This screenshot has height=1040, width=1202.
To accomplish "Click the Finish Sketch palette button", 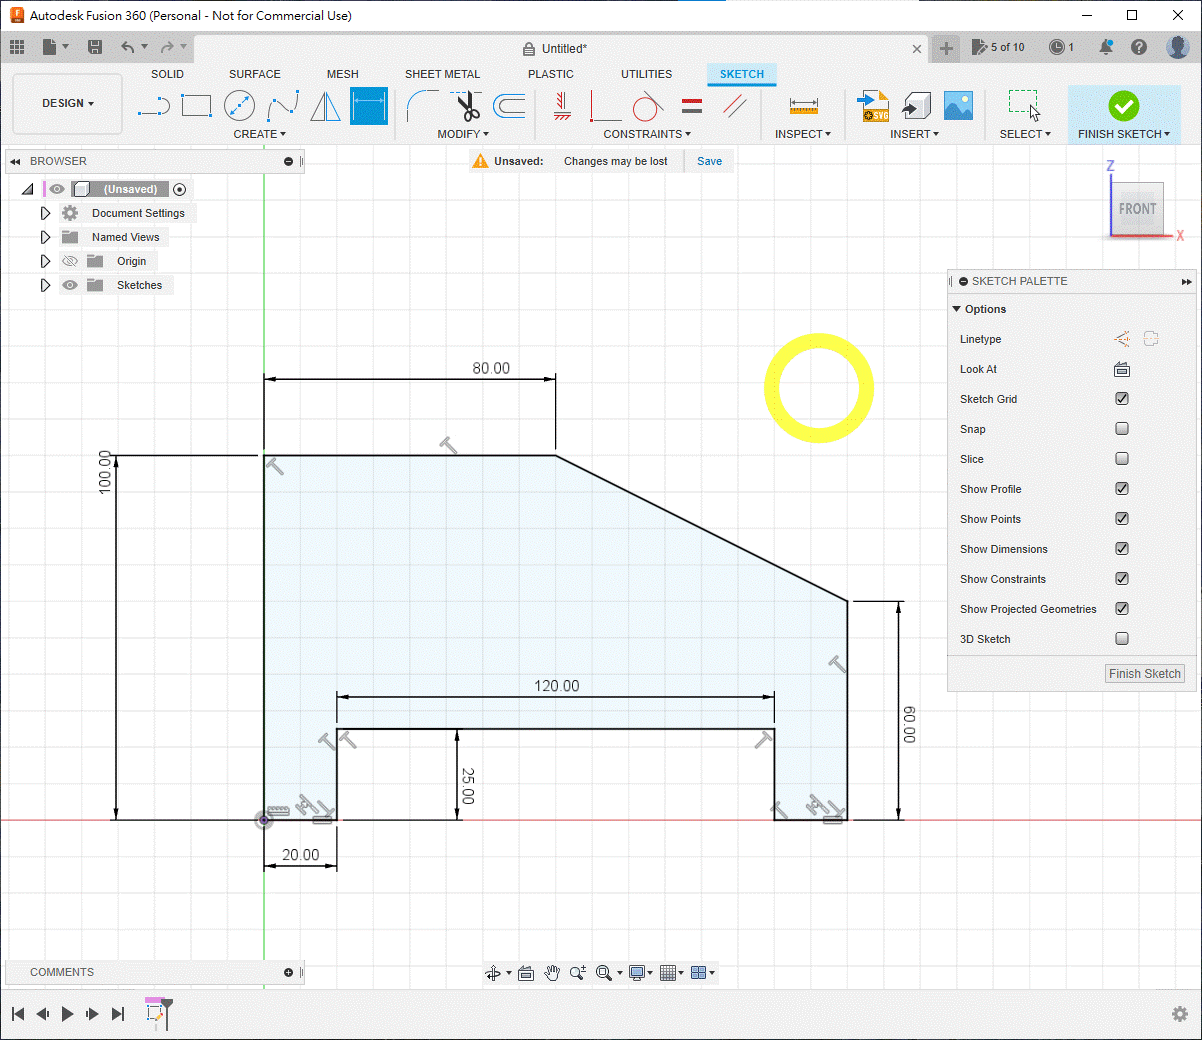I will point(1145,674).
